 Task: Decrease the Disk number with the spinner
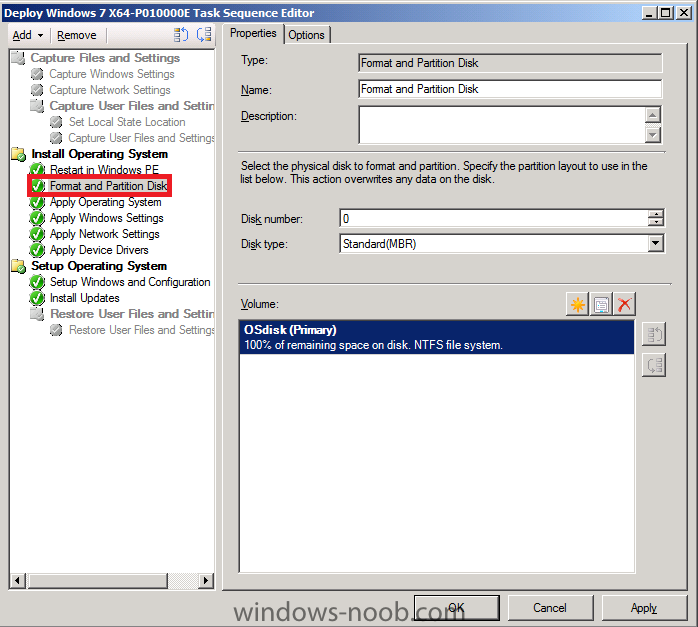(x=656, y=222)
